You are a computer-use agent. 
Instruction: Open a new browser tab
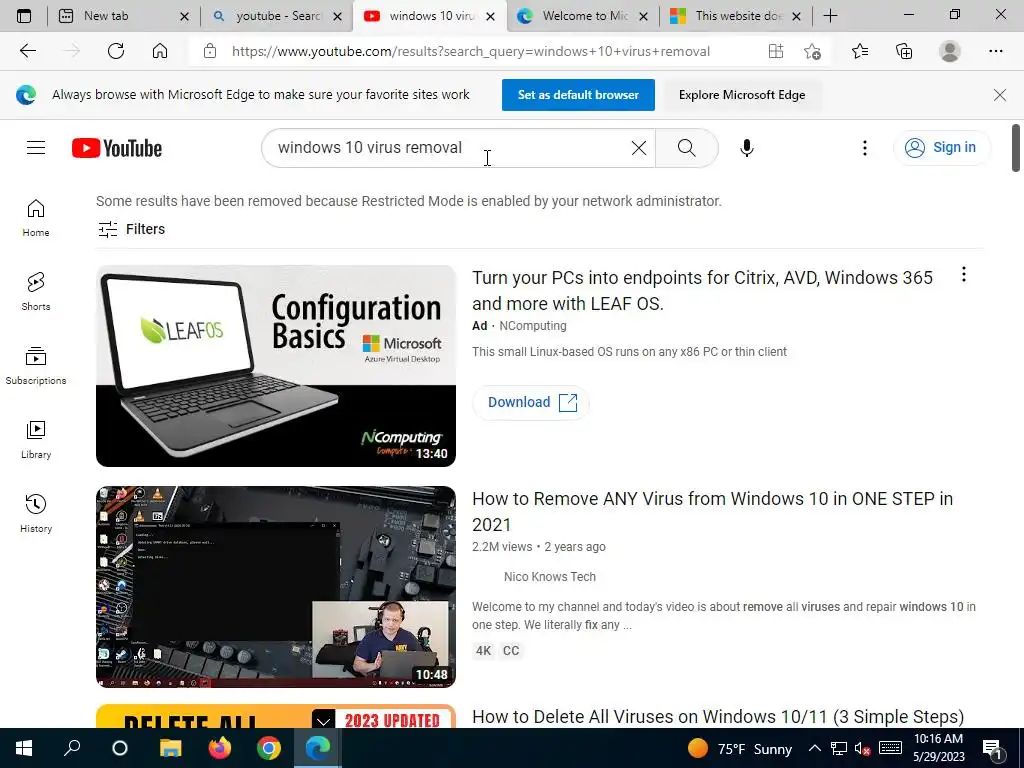pyautogui.click(x=830, y=16)
